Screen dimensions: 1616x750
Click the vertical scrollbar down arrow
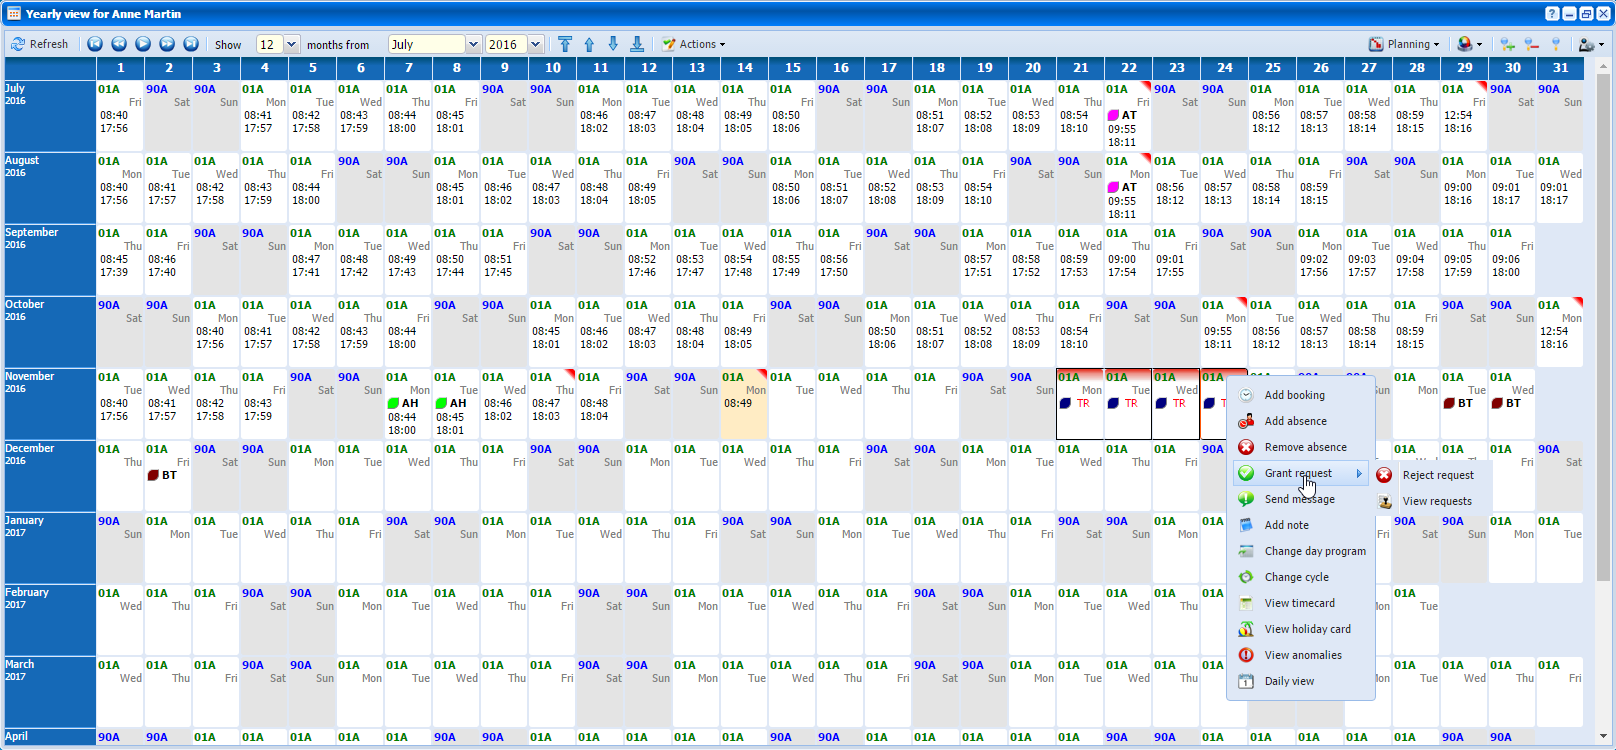point(1604,737)
